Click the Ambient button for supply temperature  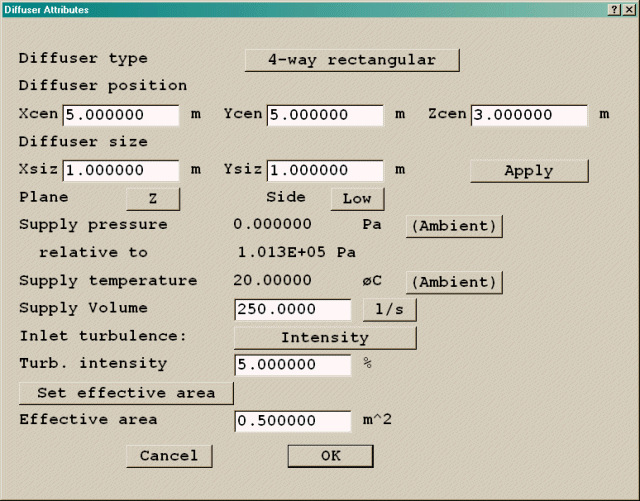(454, 282)
